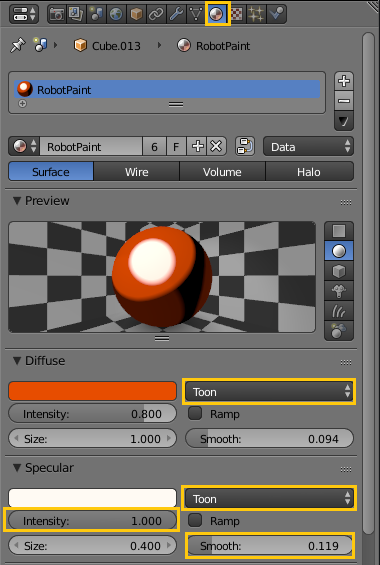Open the Specular shader Toon dropdown
This screenshot has height=565, width=380.
coord(269,499)
